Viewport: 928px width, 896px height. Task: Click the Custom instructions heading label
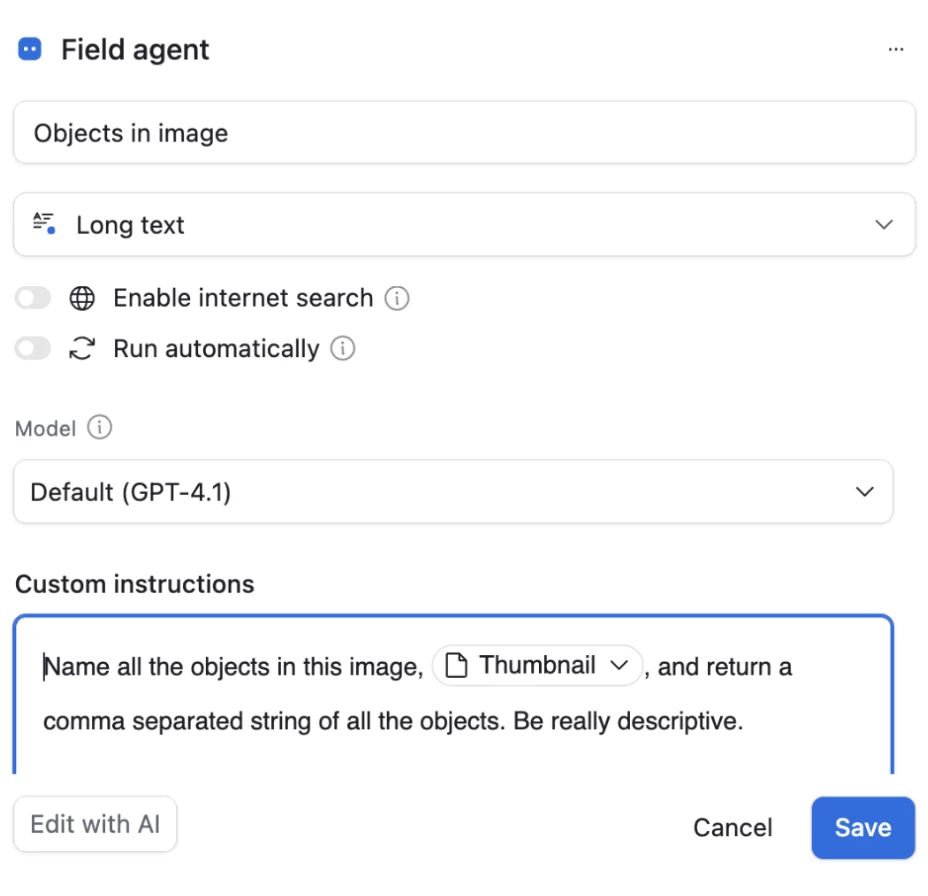(x=135, y=584)
